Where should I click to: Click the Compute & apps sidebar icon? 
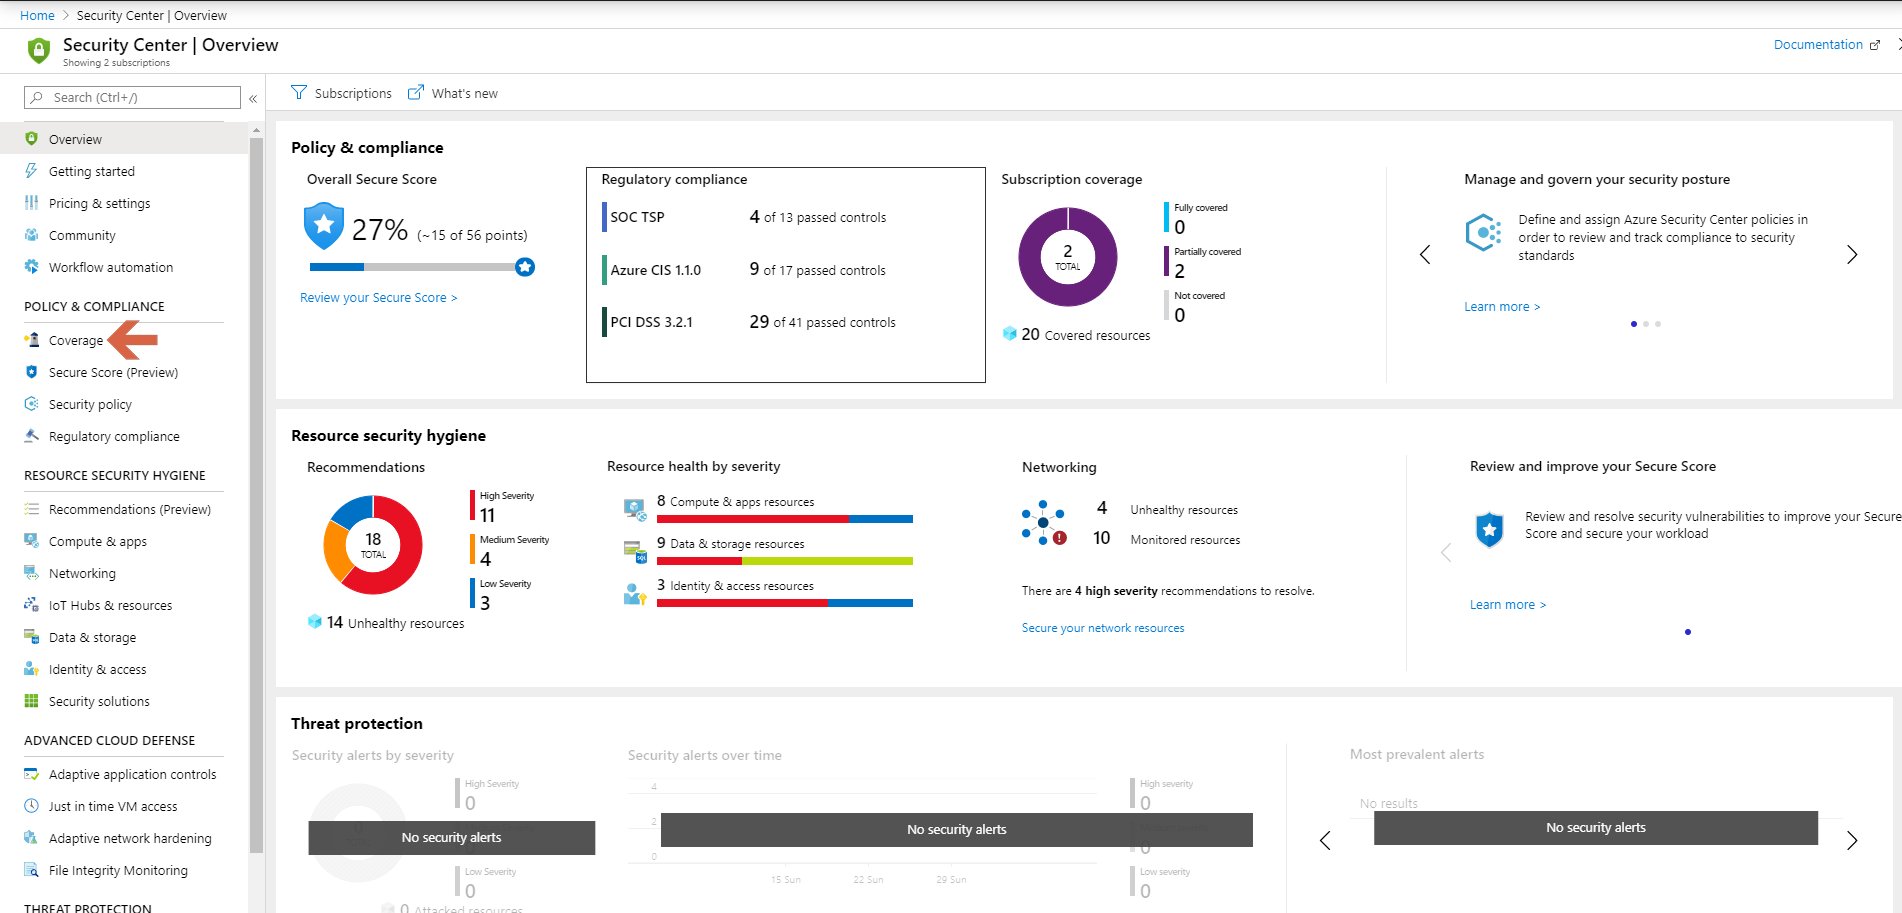31,541
